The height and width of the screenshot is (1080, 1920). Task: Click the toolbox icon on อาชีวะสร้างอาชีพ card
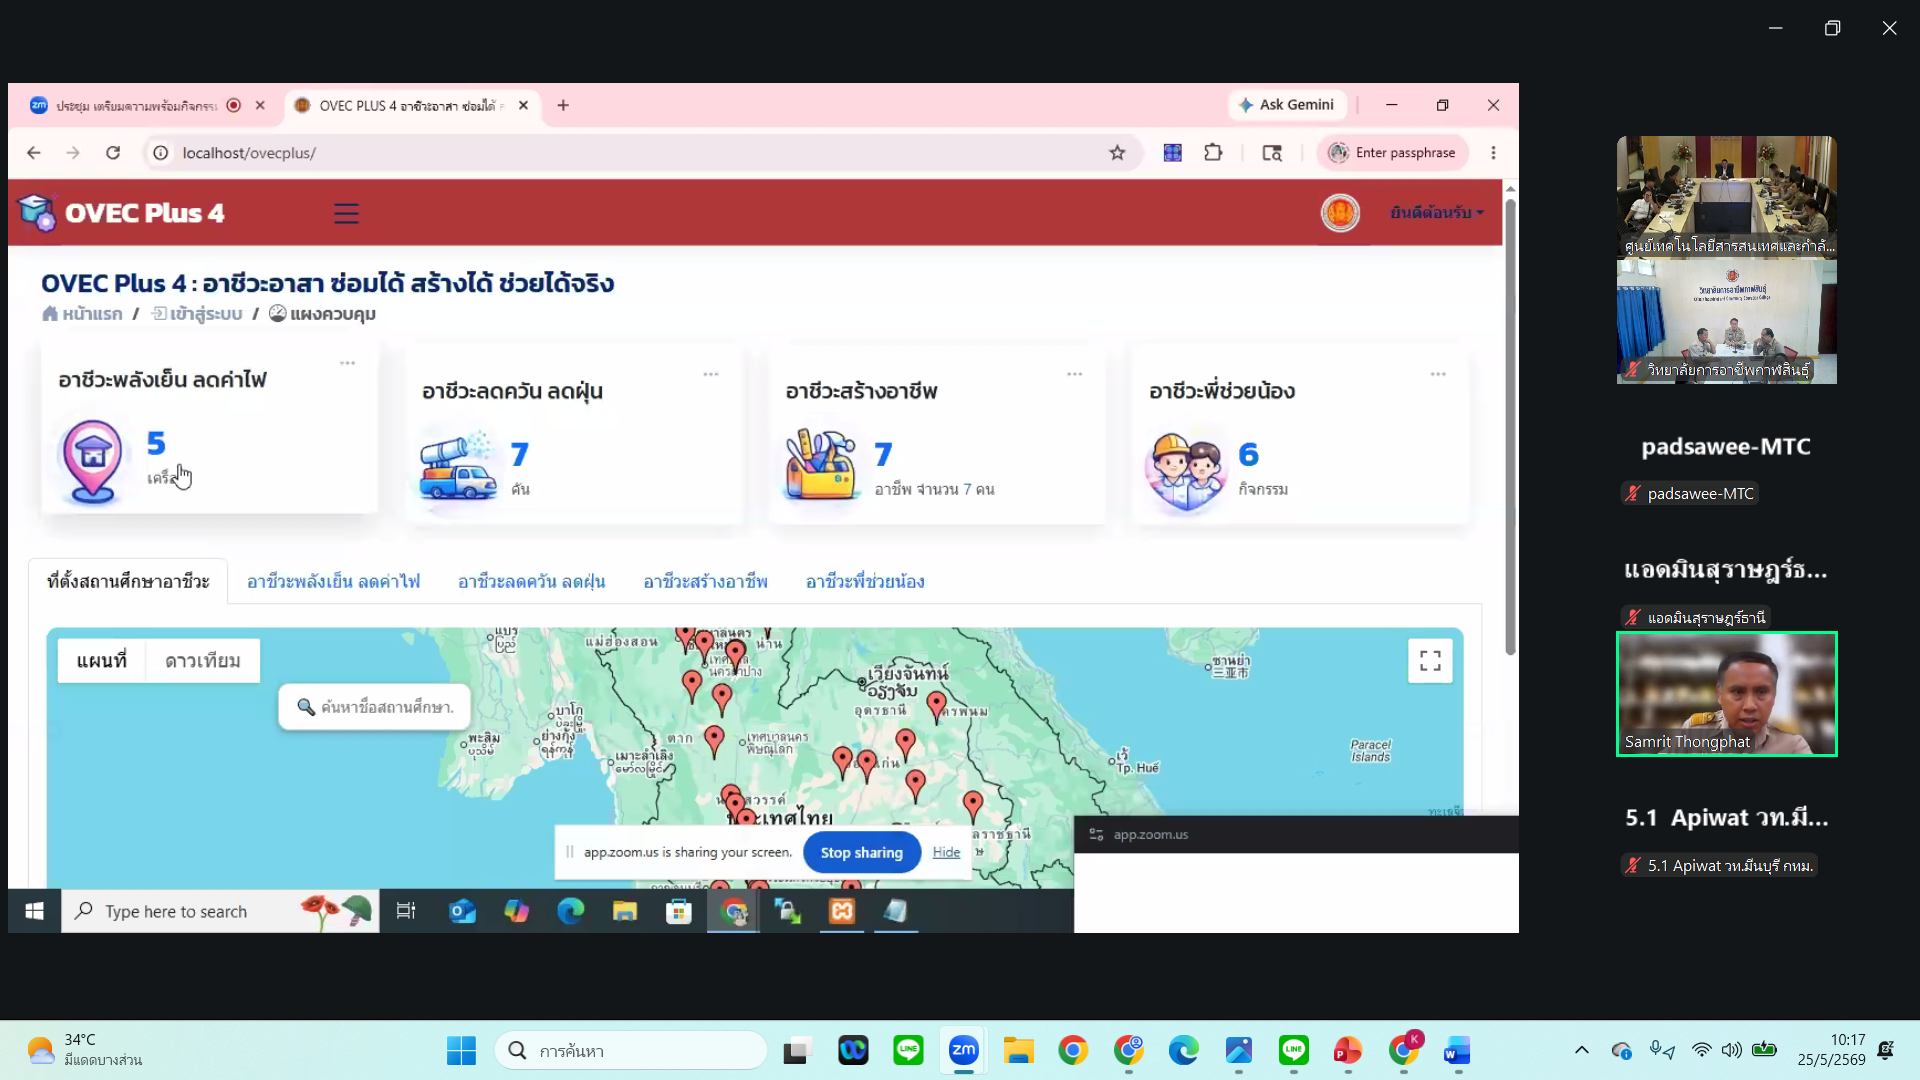click(x=821, y=465)
